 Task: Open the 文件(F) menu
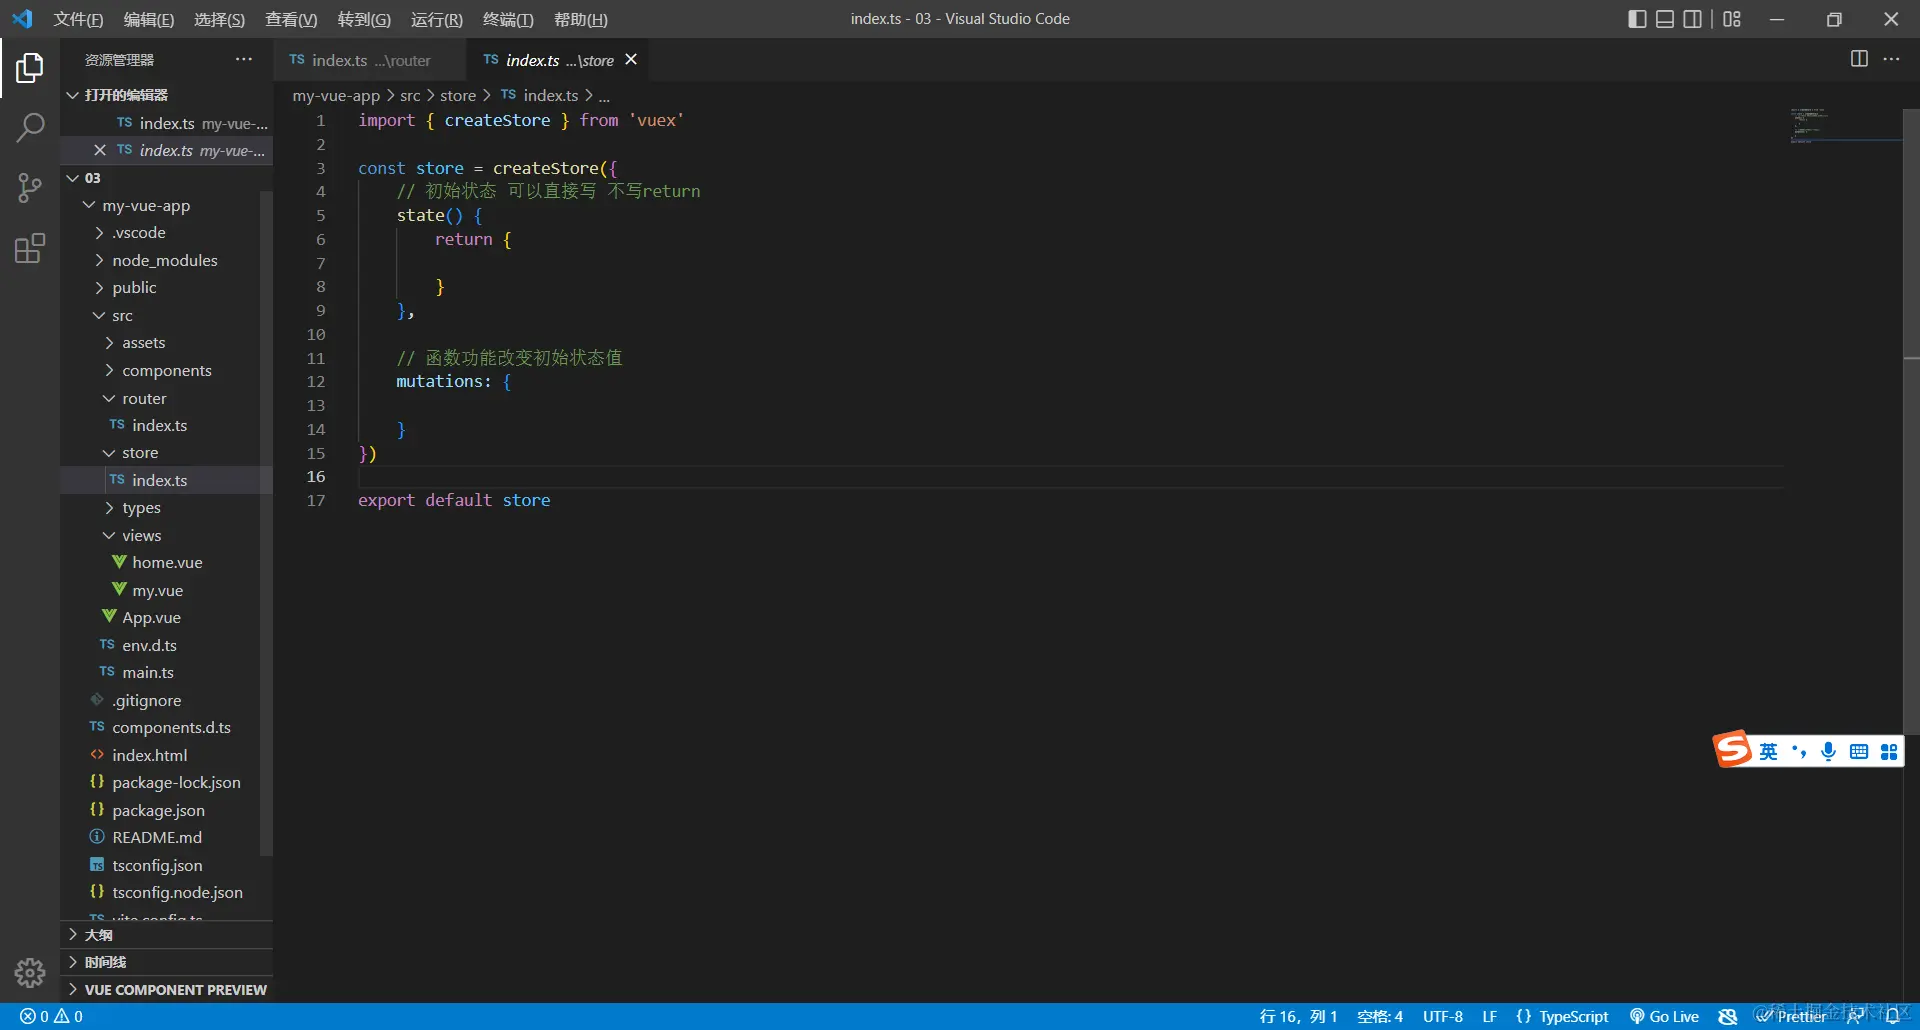[78, 19]
